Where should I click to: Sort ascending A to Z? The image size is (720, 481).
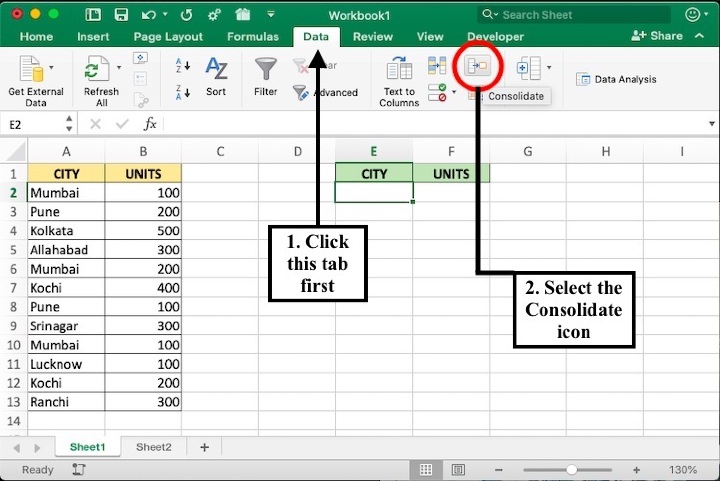(183, 66)
